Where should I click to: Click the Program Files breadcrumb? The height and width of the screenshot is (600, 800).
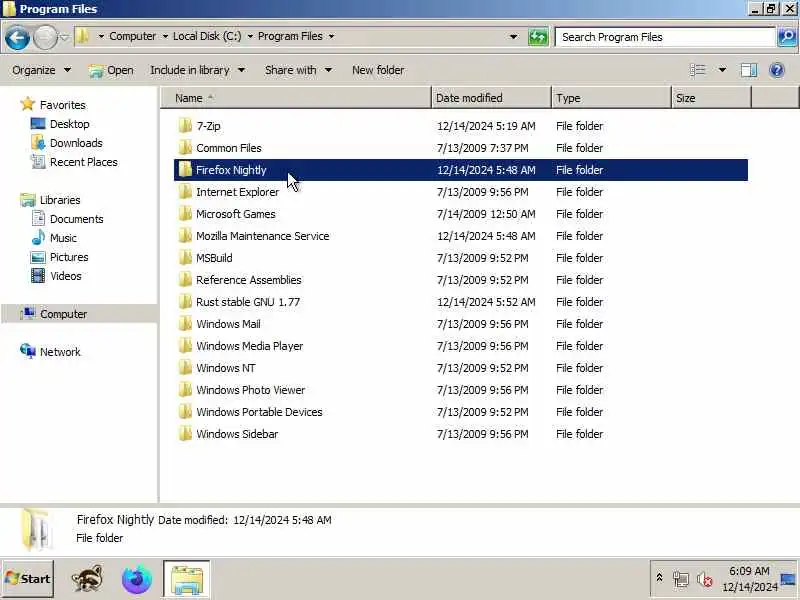coord(290,36)
